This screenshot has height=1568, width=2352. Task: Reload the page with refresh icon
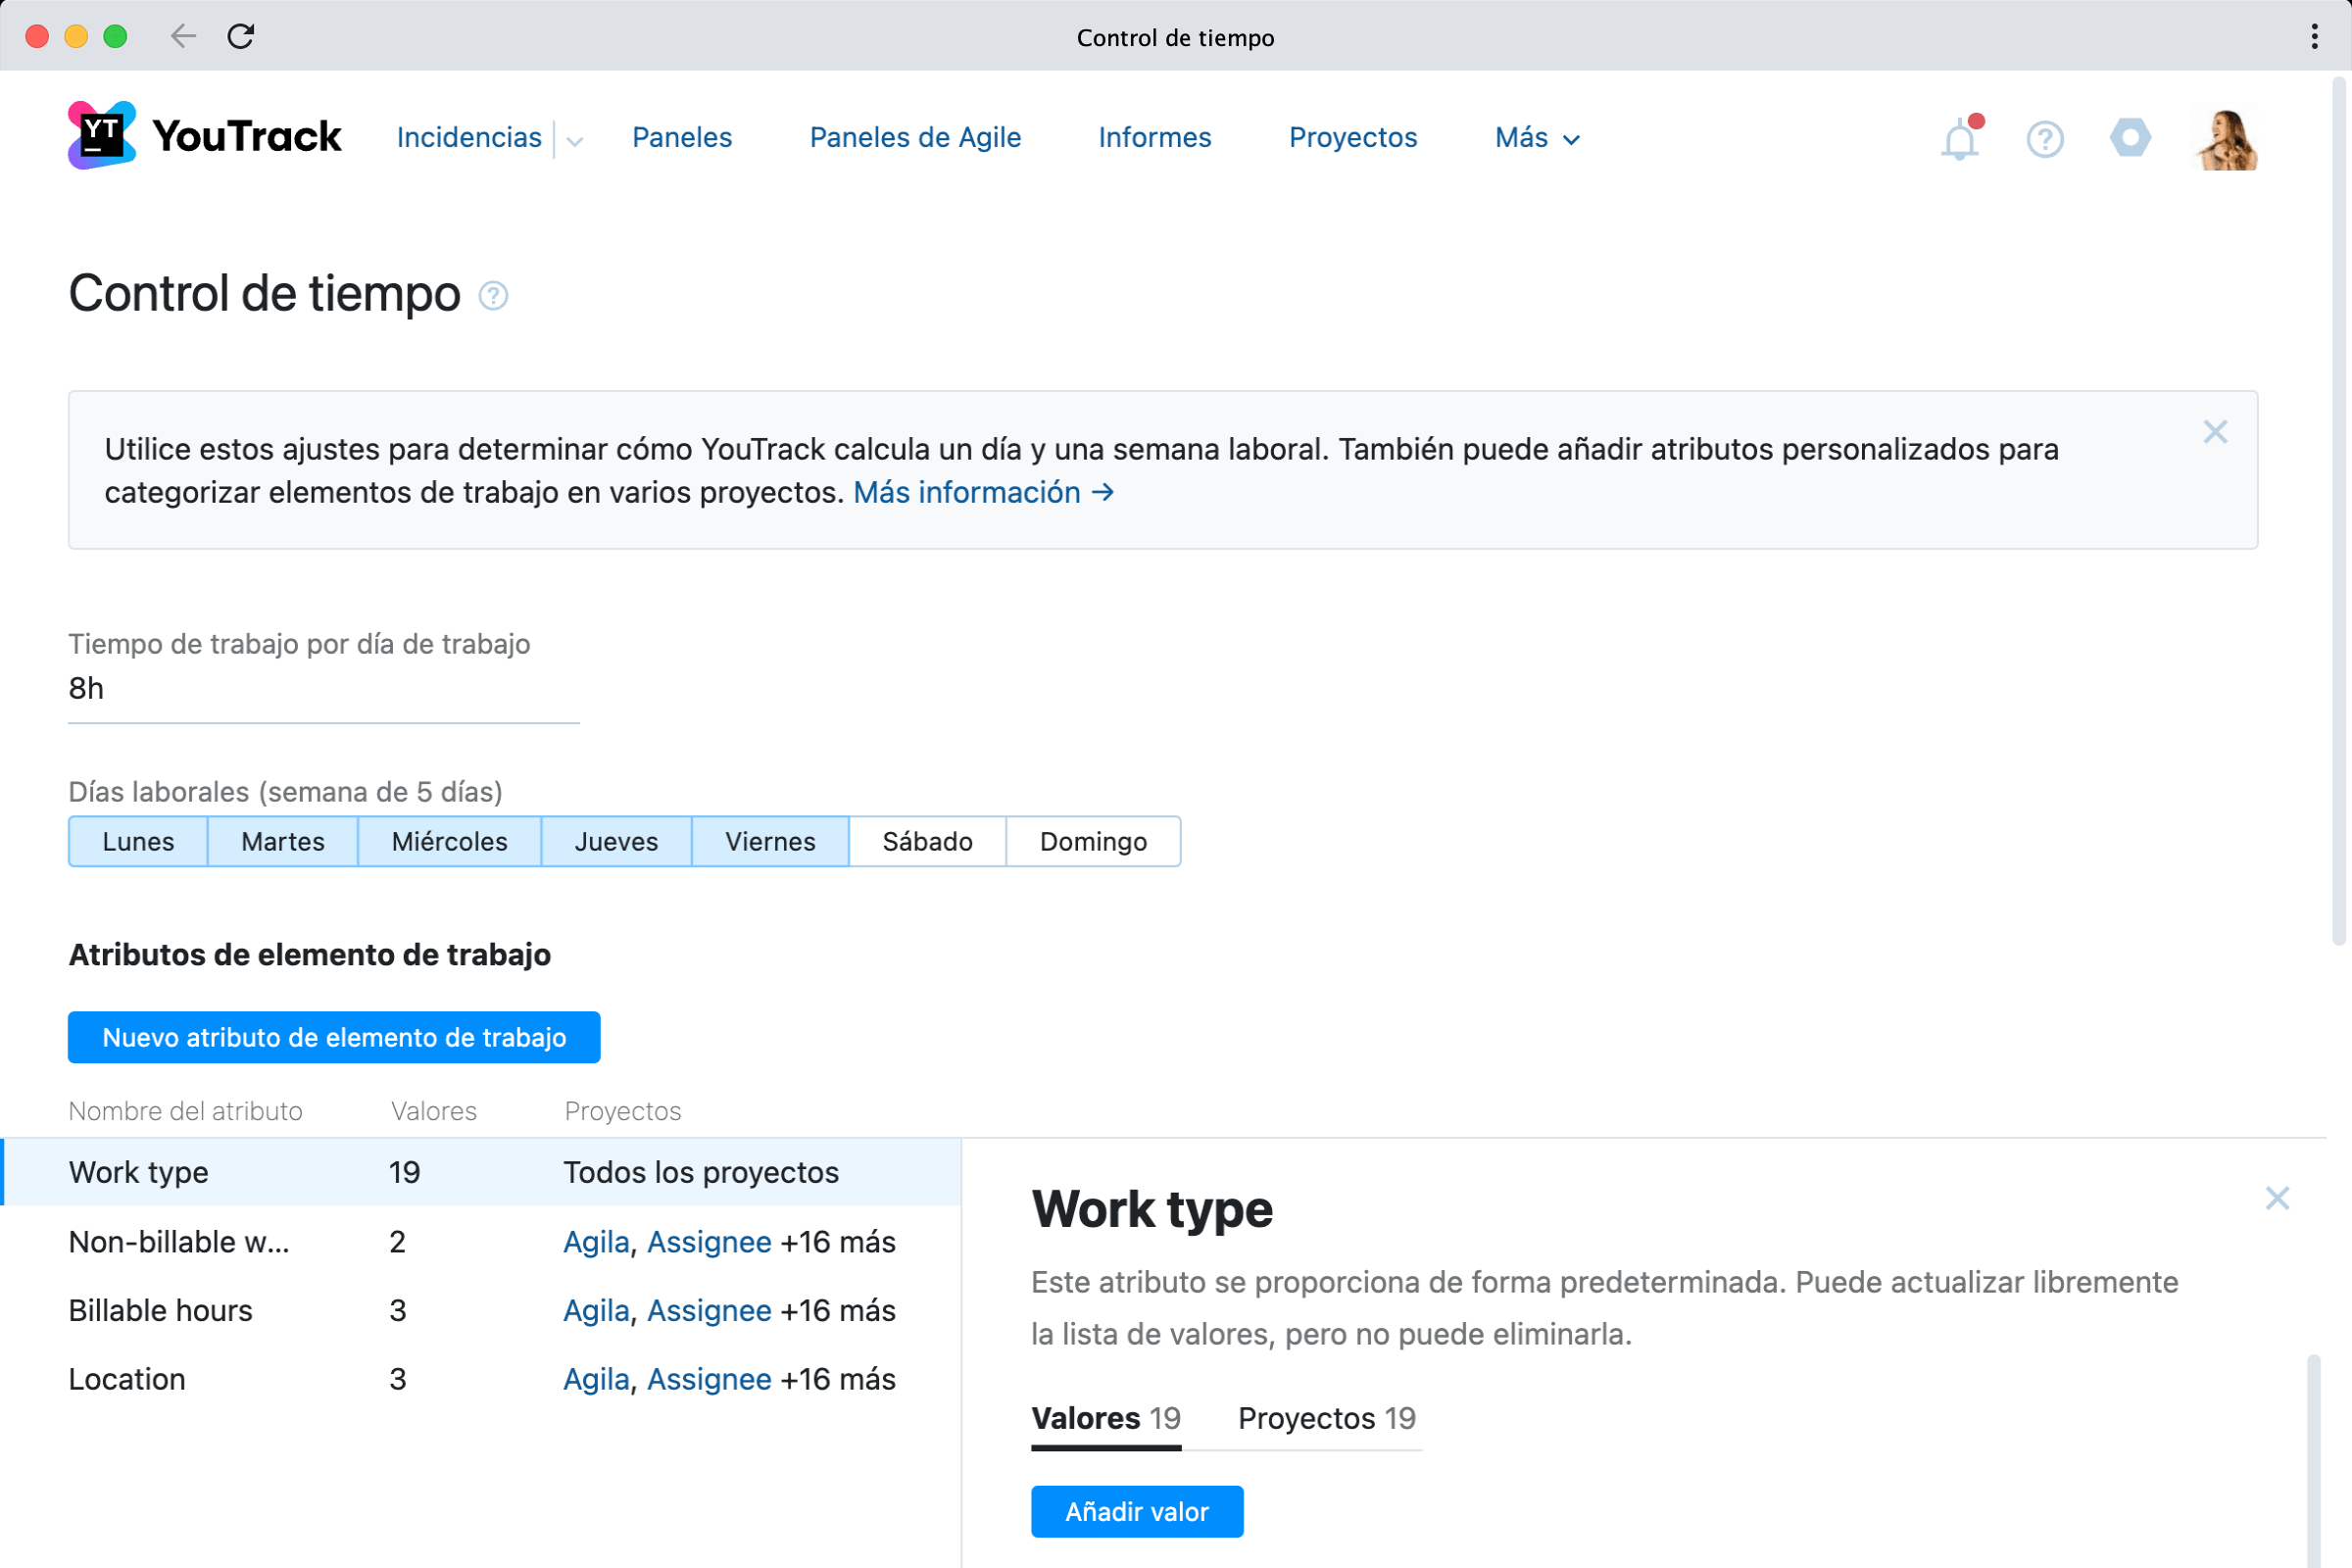241,37
